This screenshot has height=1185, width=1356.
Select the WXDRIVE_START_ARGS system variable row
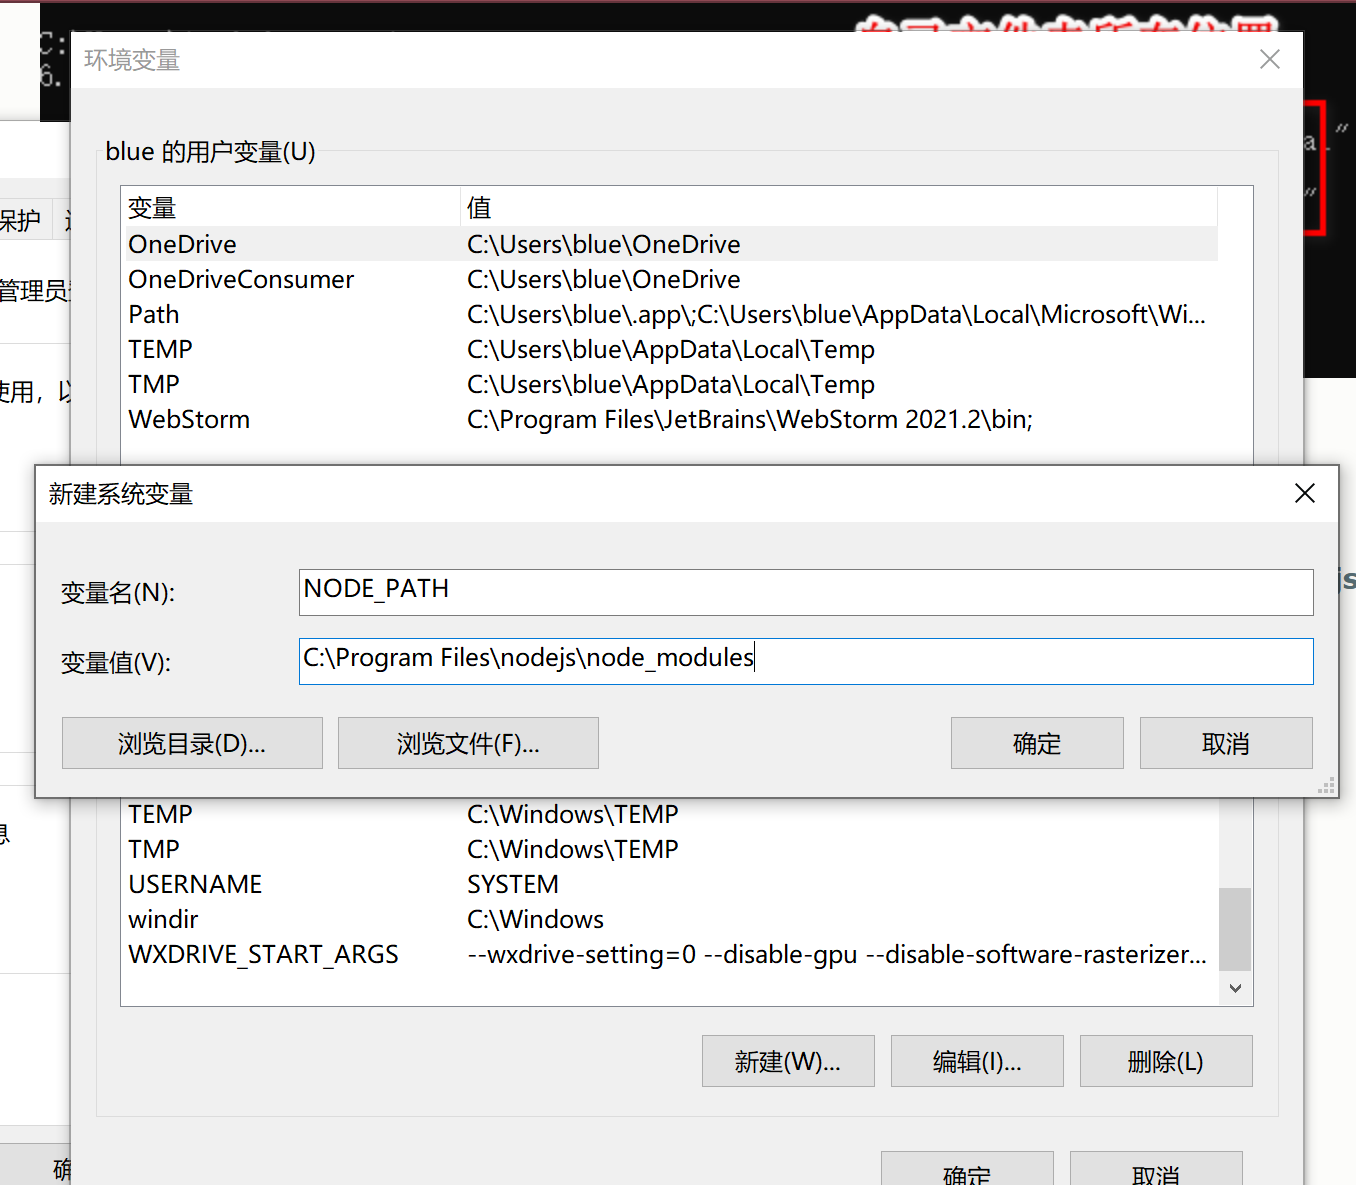669,954
